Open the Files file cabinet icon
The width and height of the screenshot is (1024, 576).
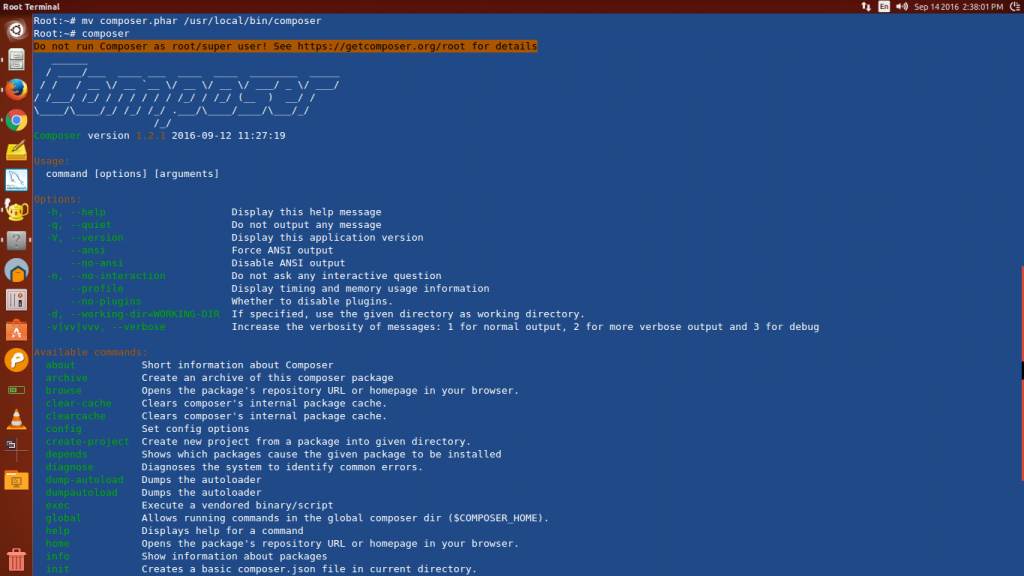tap(16, 60)
